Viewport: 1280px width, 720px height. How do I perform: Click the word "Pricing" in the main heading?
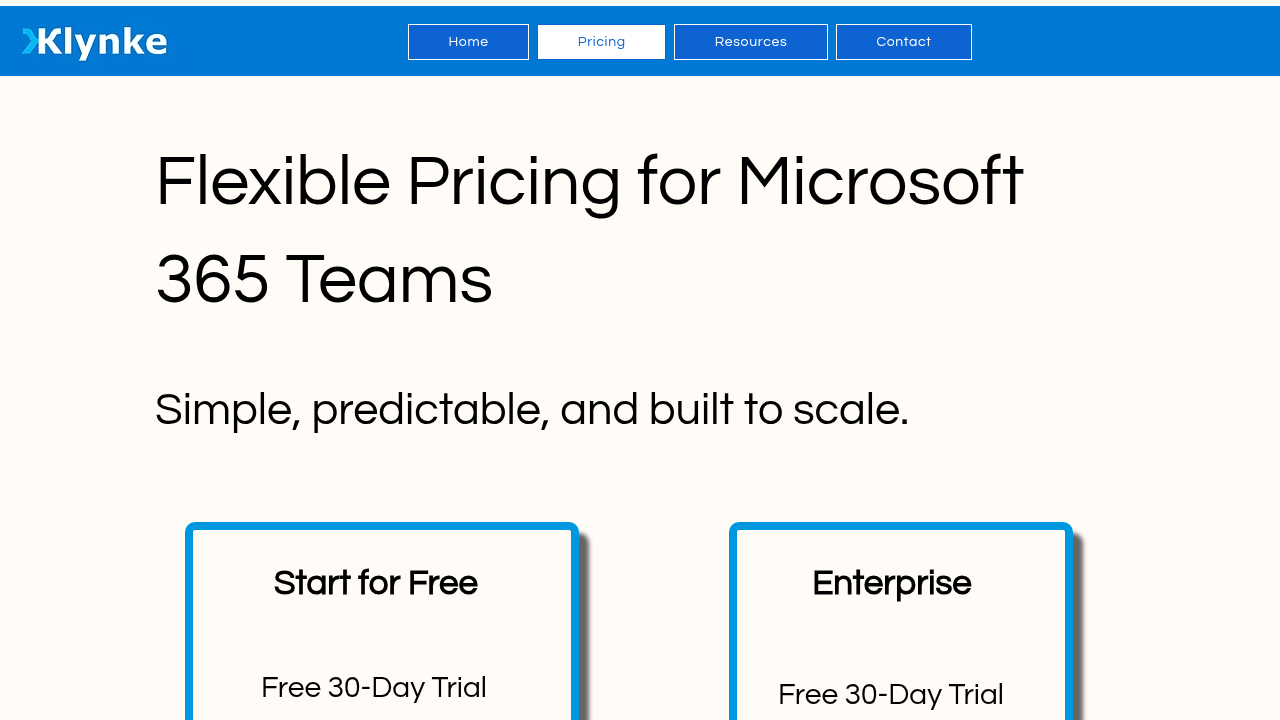coord(513,182)
